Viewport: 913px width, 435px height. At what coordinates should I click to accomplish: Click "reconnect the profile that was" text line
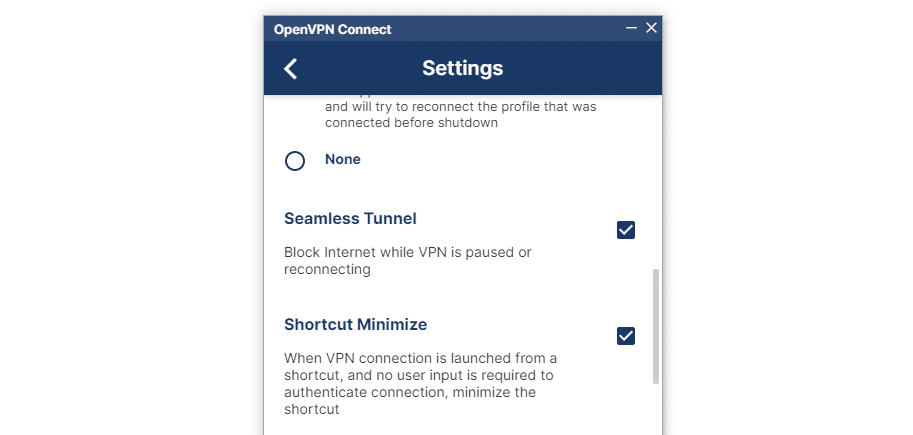(x=460, y=106)
